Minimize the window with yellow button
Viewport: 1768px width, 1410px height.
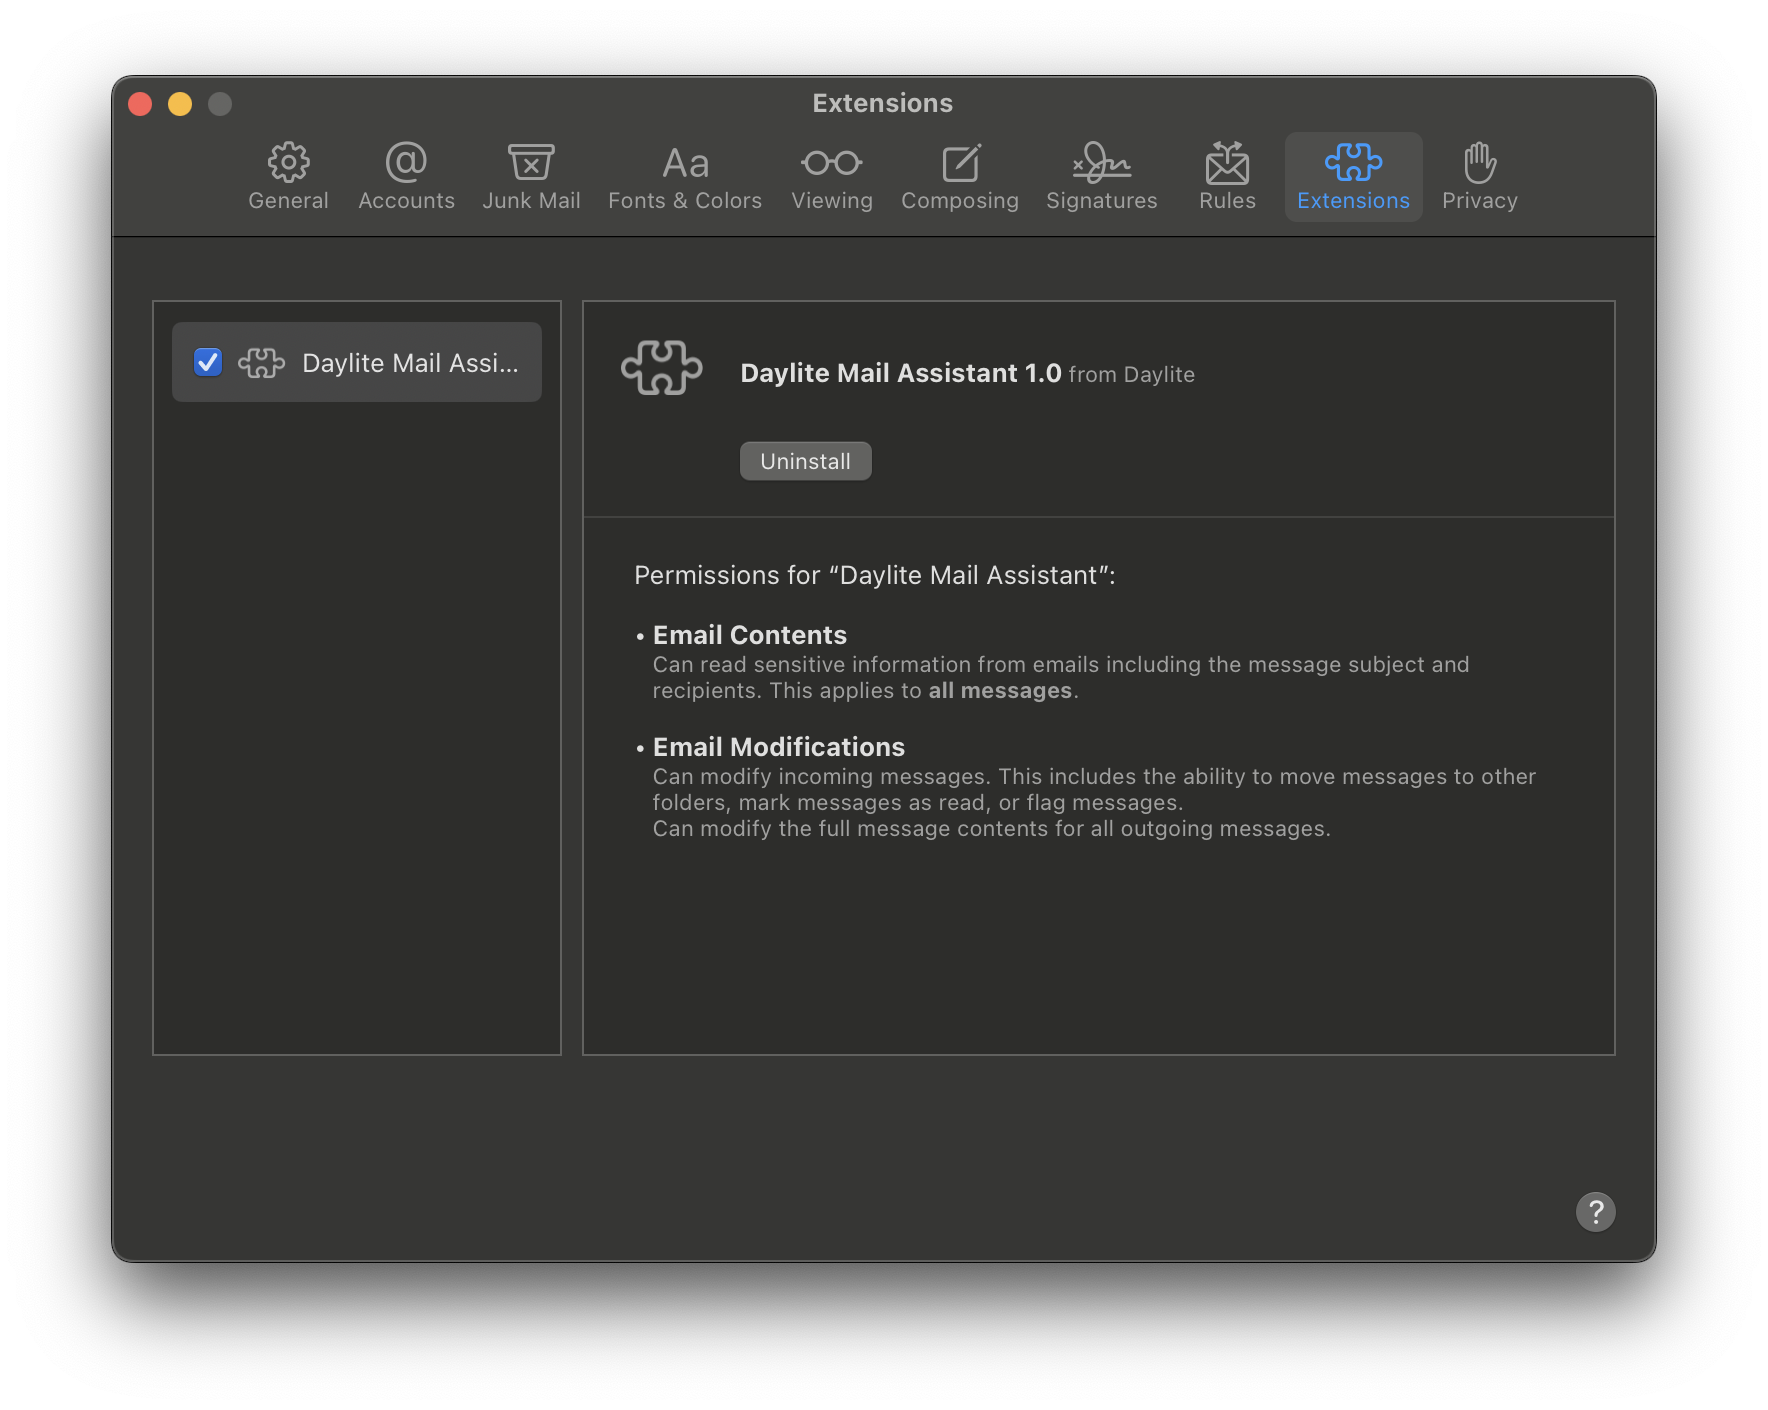pos(180,104)
